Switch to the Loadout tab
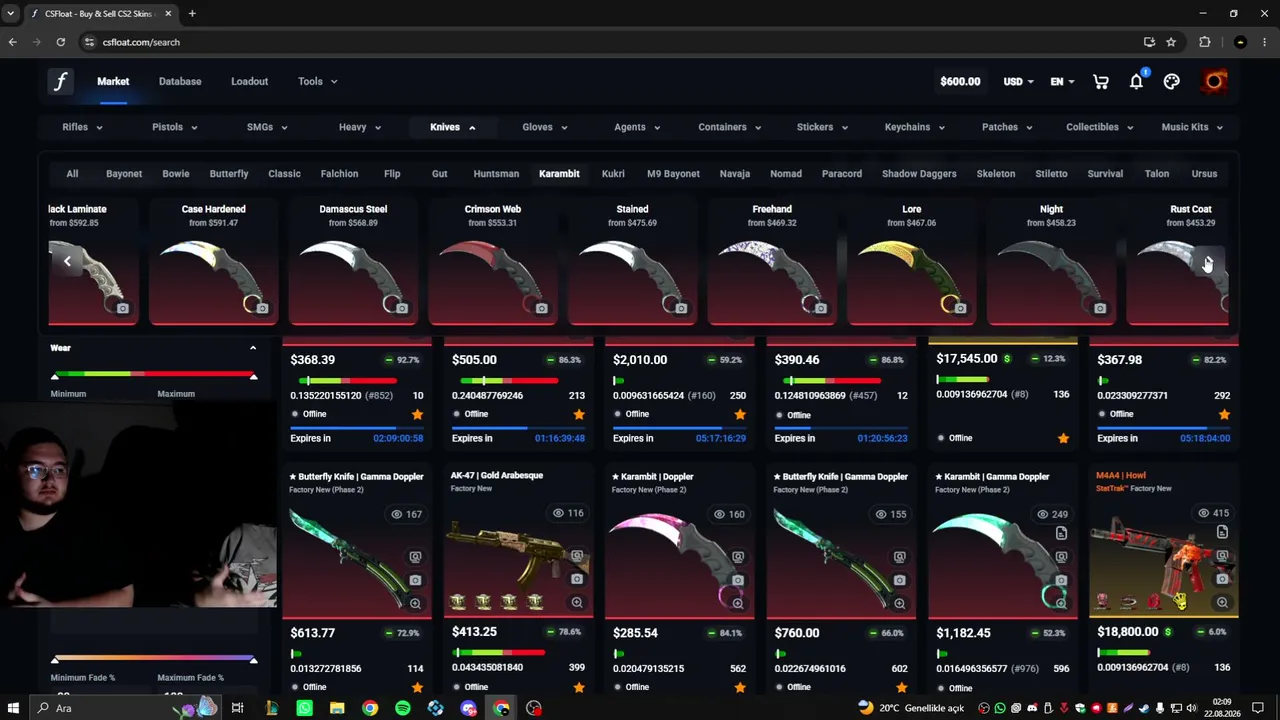1280x720 pixels. (x=249, y=81)
